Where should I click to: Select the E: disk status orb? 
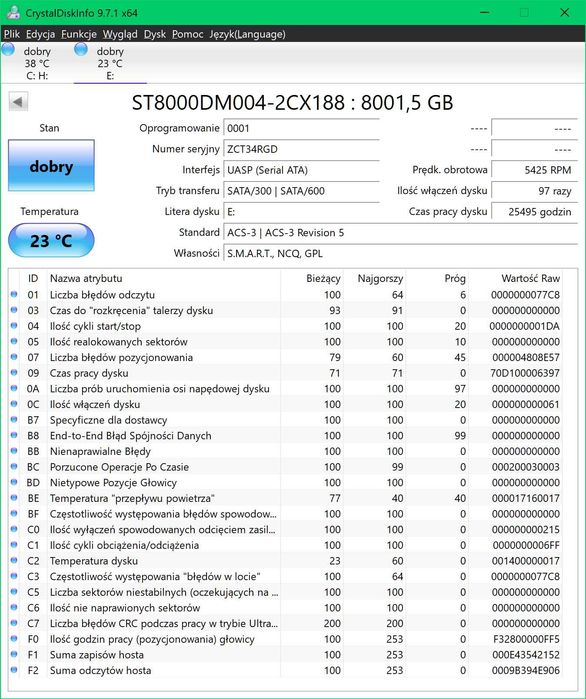click(81, 49)
